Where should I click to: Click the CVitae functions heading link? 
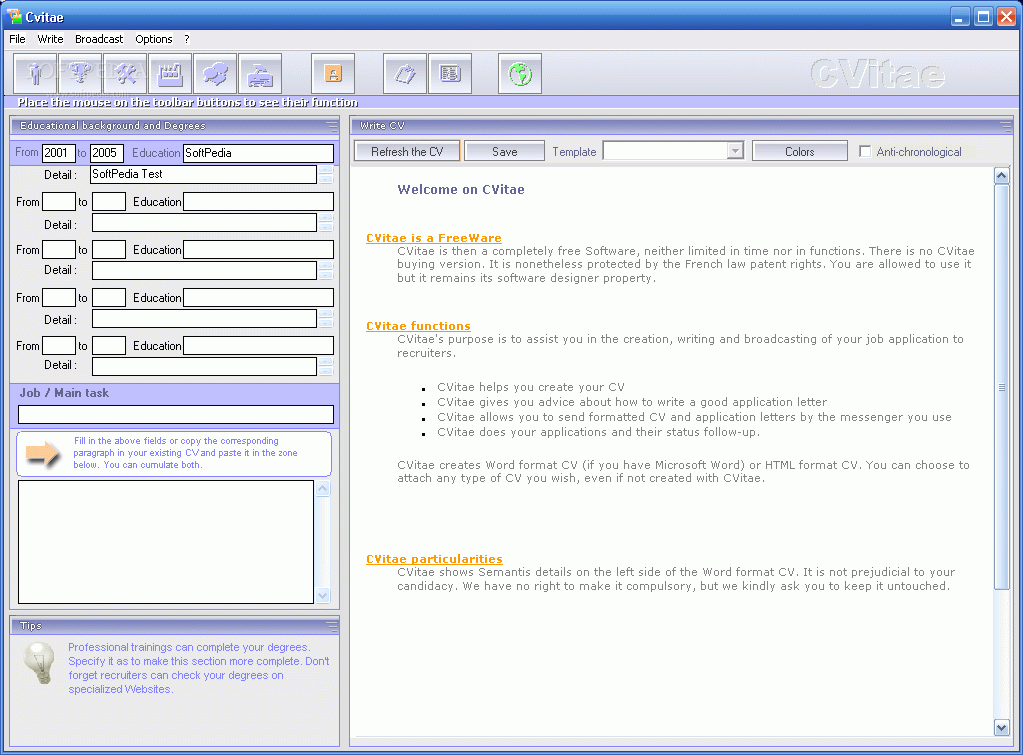418,326
